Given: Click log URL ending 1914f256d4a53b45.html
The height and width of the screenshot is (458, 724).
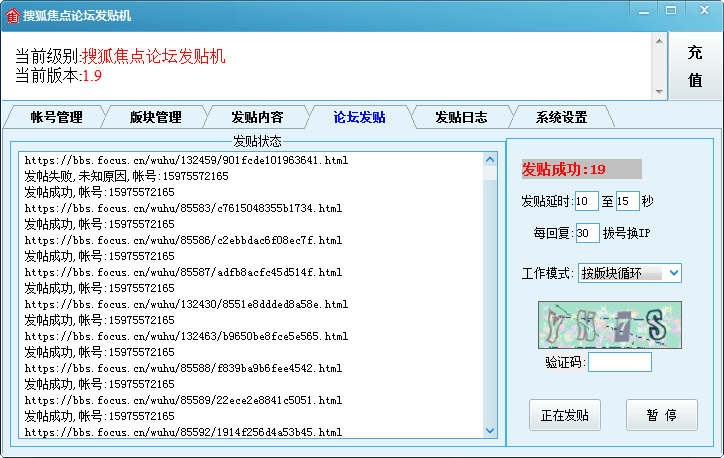Looking at the screenshot, I should click(x=183, y=432).
